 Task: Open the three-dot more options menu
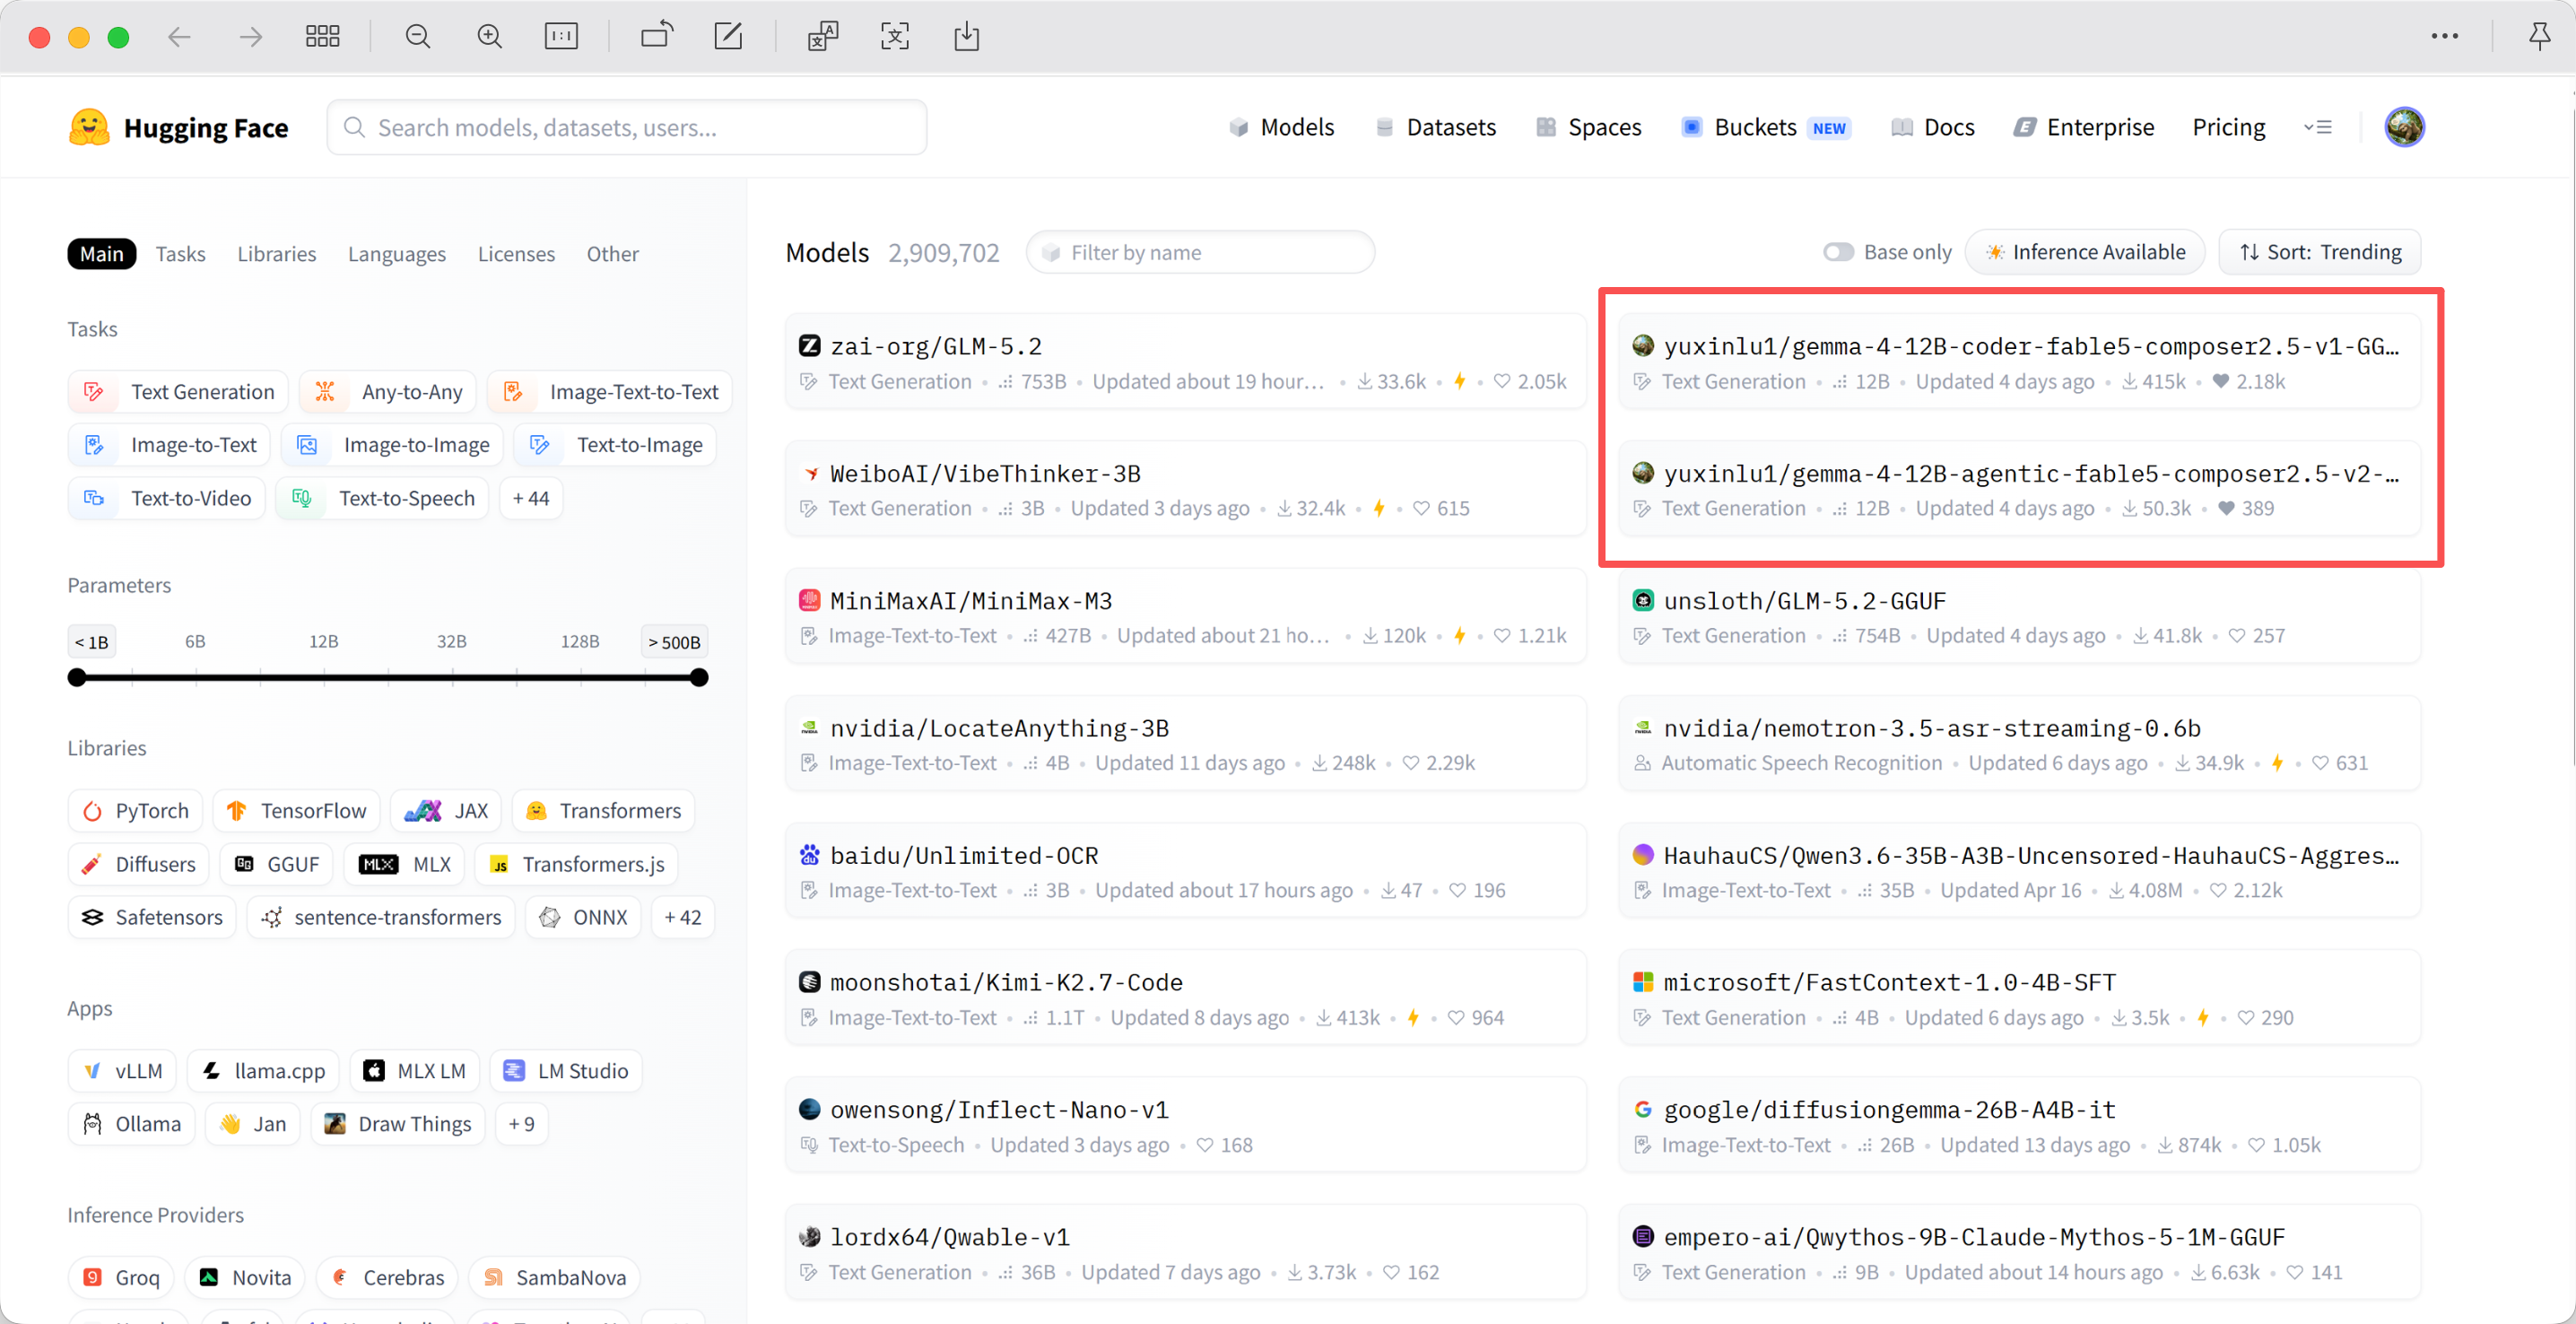pyautogui.click(x=2445, y=36)
